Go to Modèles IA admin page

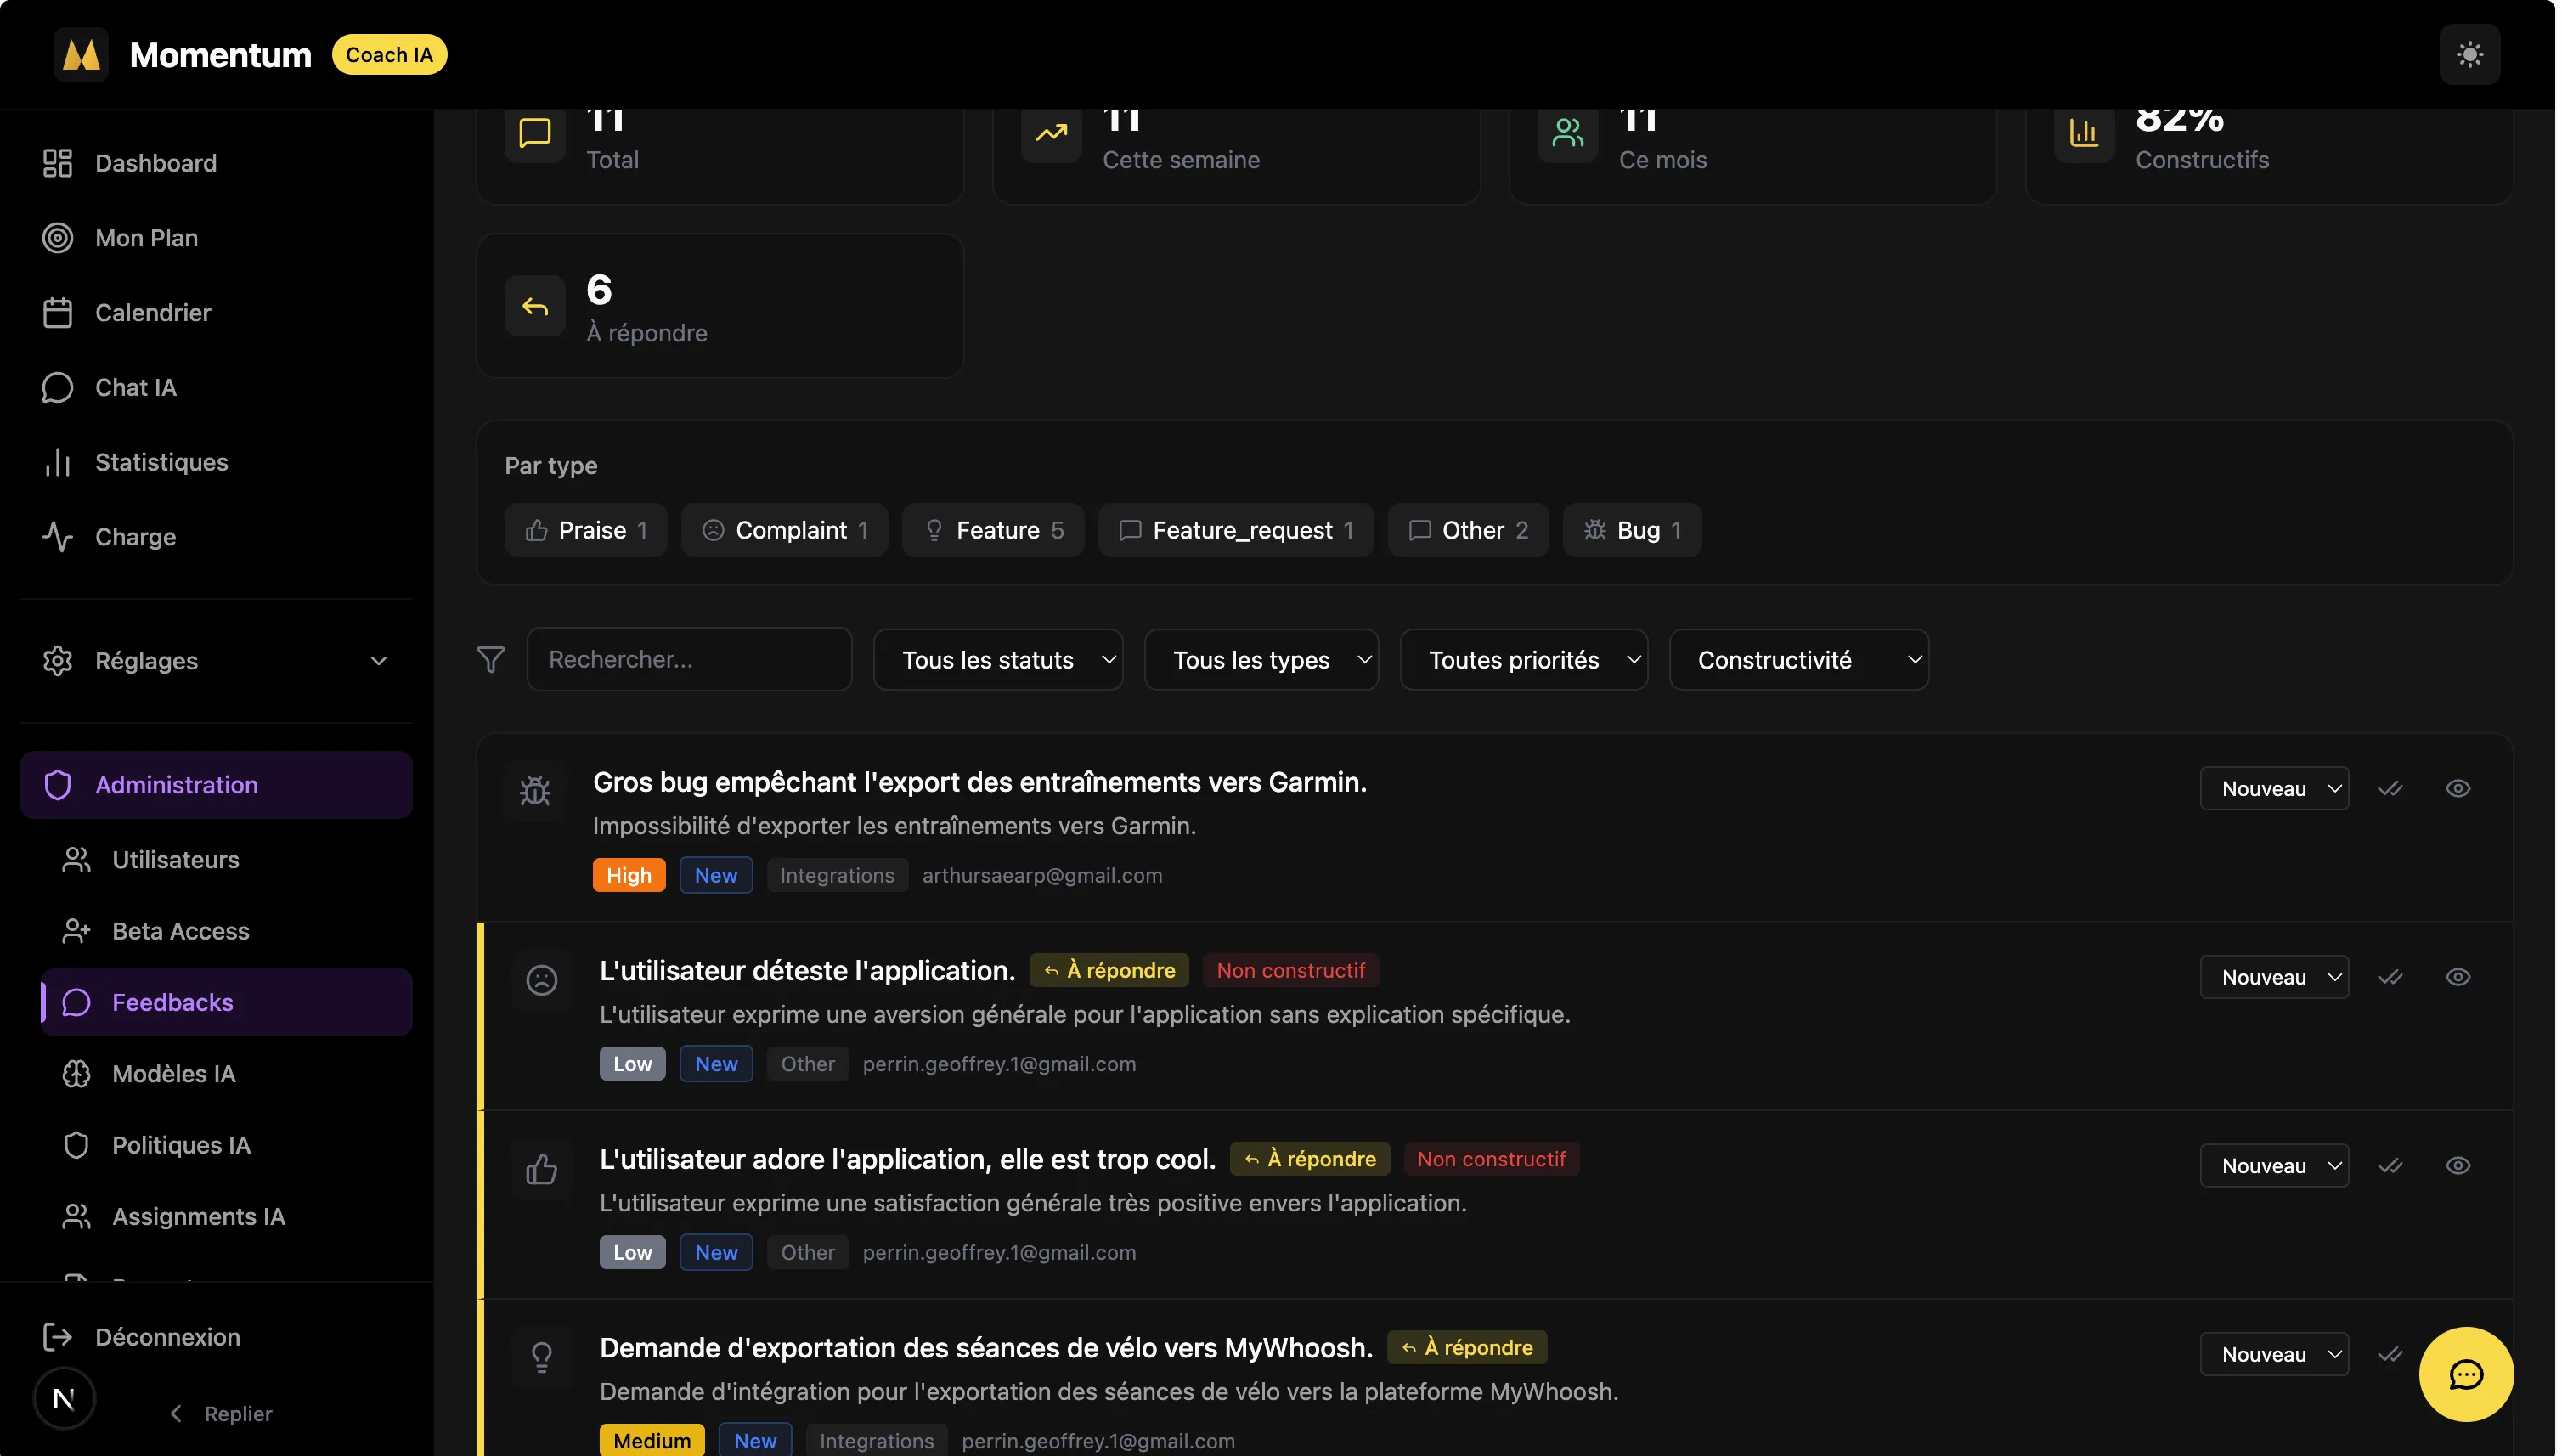point(173,1073)
